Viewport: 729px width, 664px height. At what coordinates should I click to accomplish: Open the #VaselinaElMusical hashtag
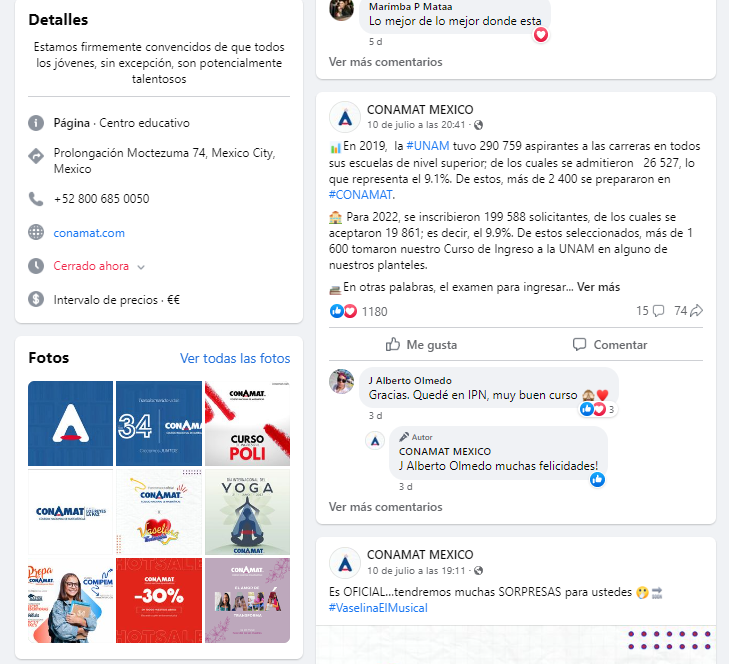[x=378, y=608]
